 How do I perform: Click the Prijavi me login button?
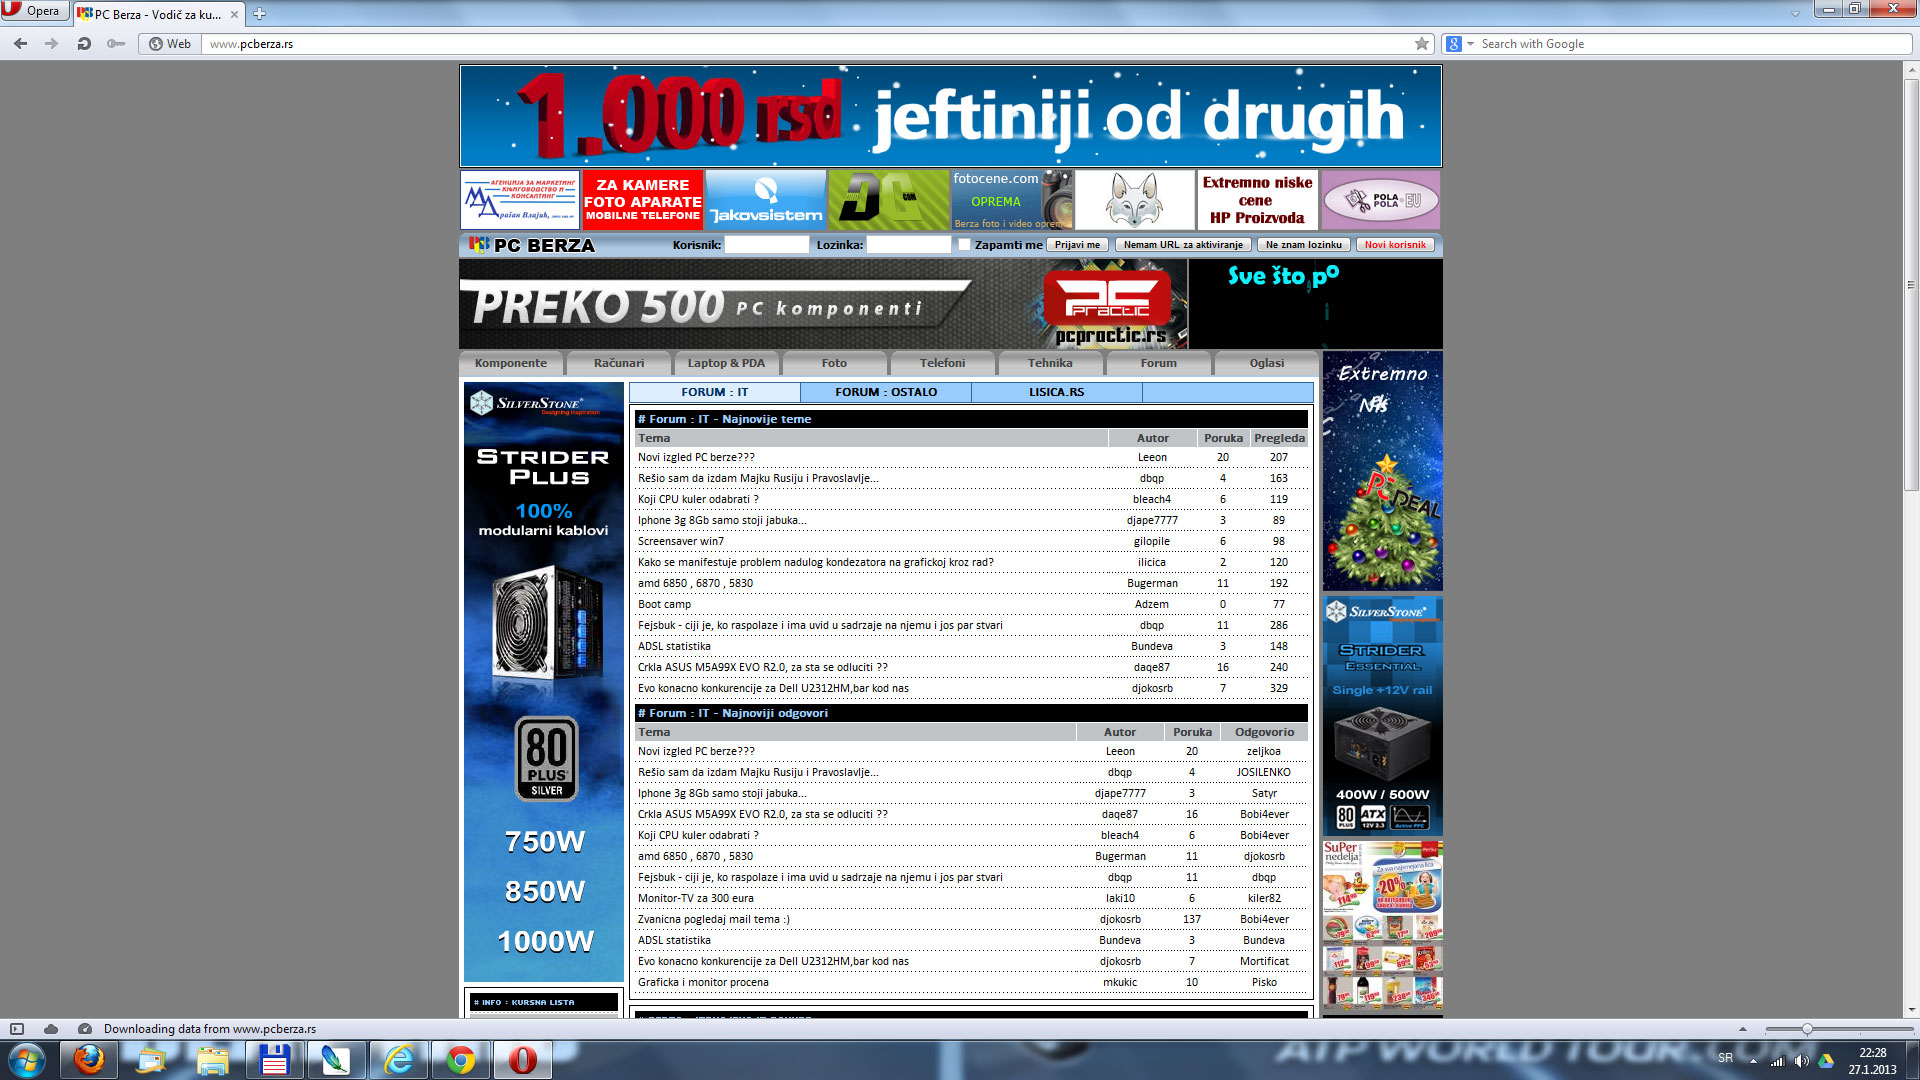pyautogui.click(x=1077, y=245)
